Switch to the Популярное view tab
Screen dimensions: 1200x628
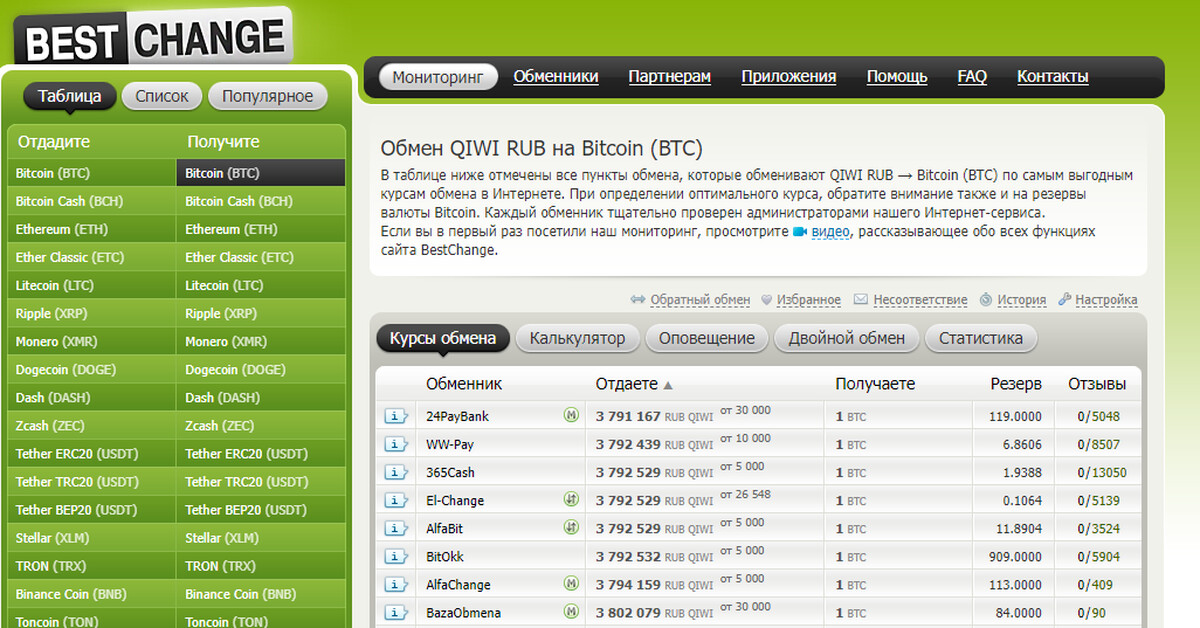[268, 96]
